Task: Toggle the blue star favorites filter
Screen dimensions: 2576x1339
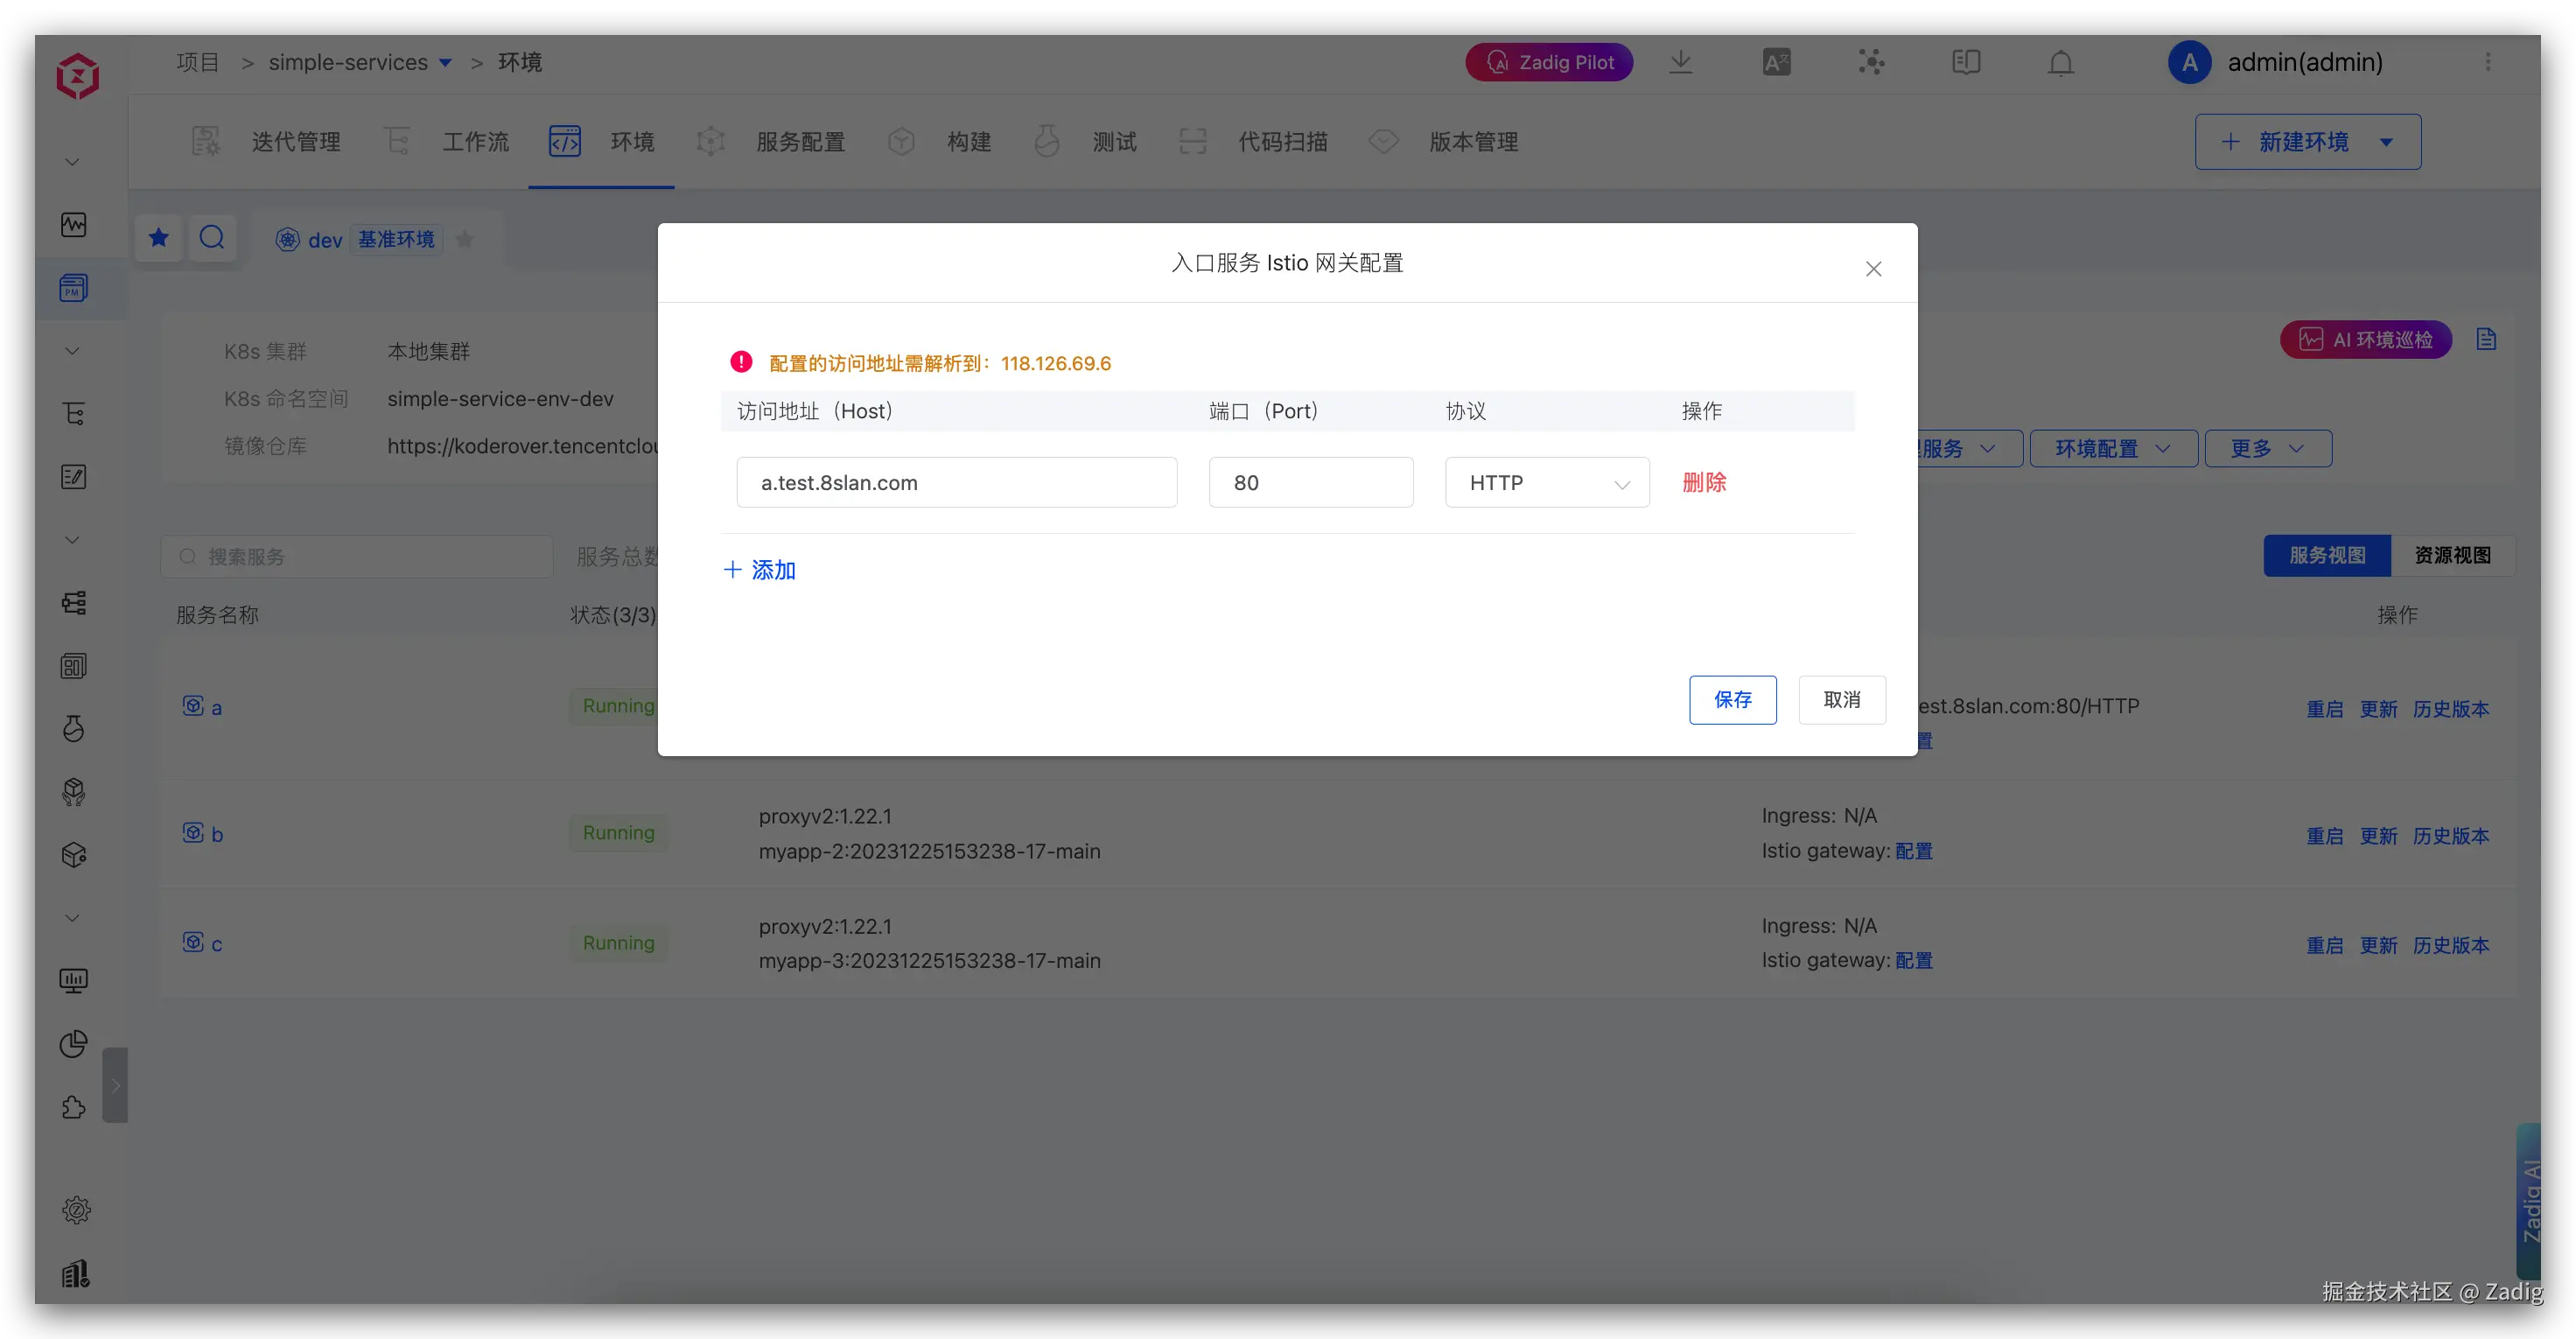Action: click(159, 238)
